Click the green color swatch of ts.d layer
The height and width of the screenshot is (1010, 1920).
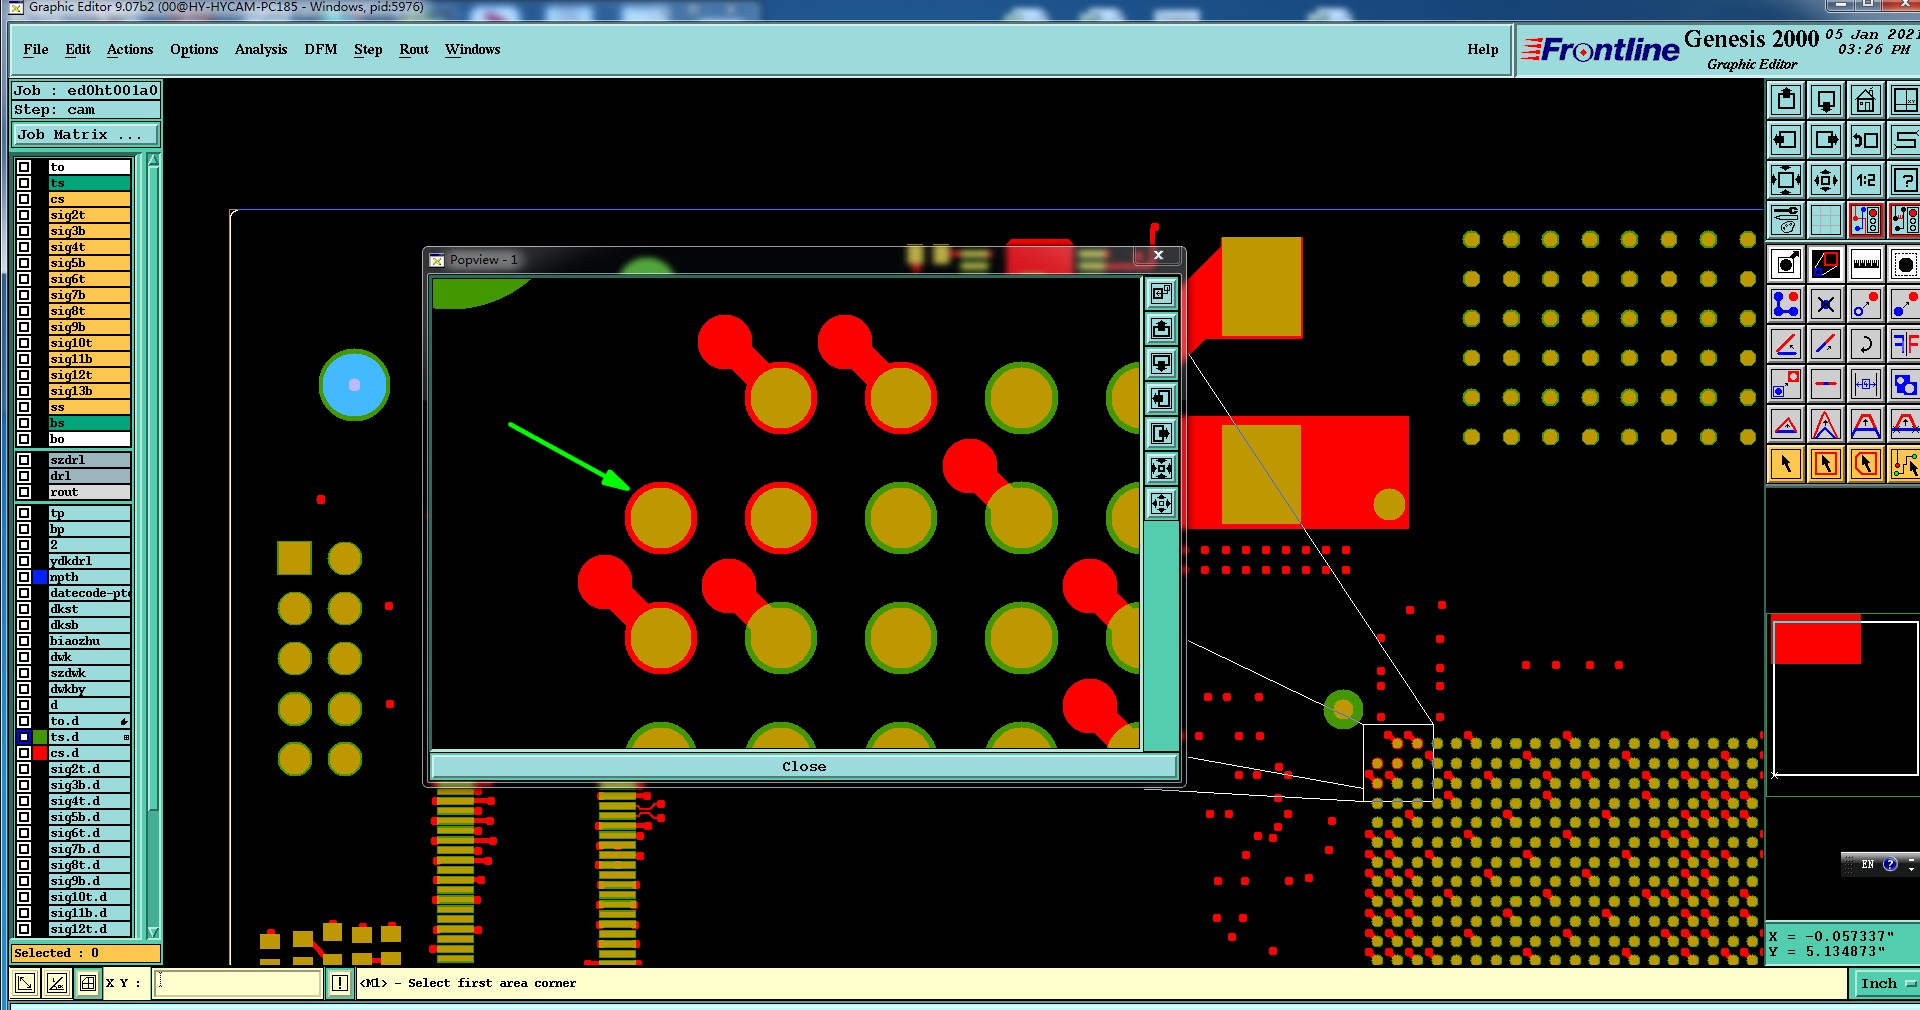(40, 737)
